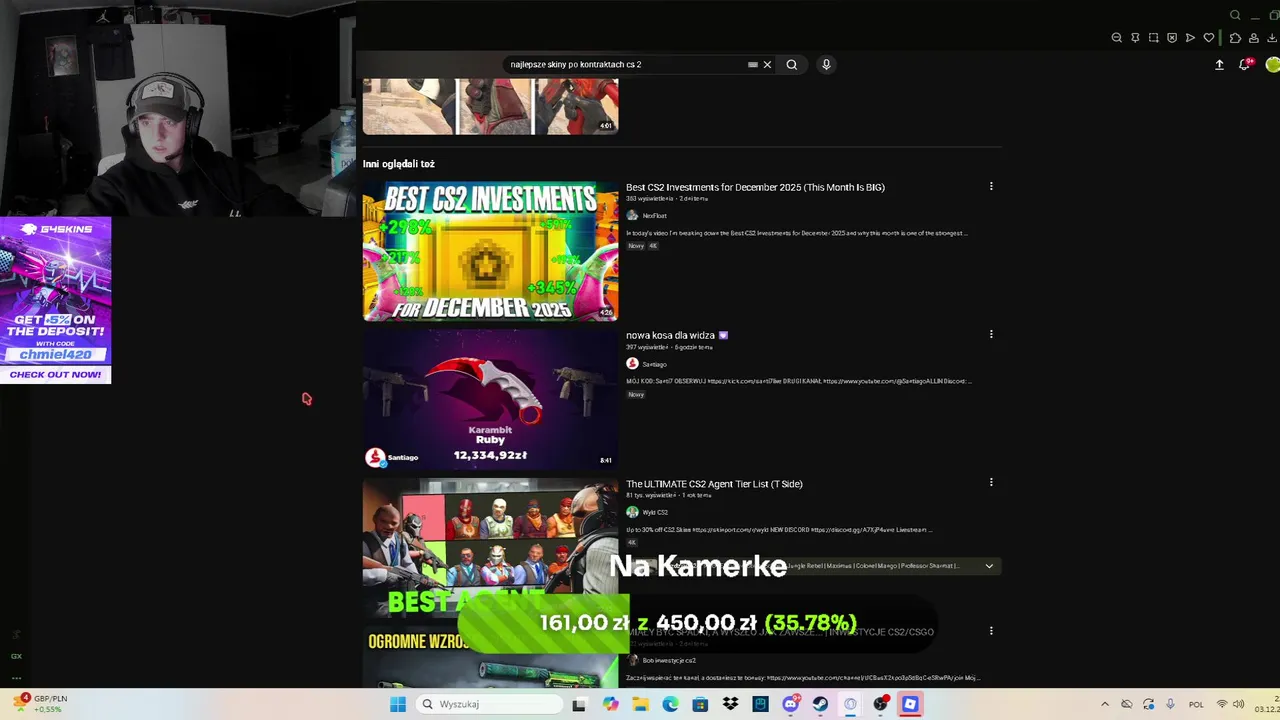Show hidden system tray icons chevron
1280x720 pixels.
coord(1105,704)
